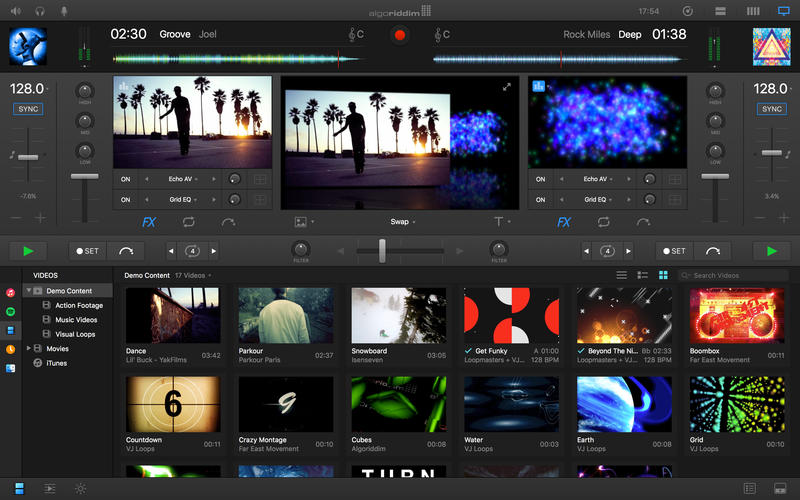Open Spotify source in the sidebar
The image size is (800, 500).
10,310
